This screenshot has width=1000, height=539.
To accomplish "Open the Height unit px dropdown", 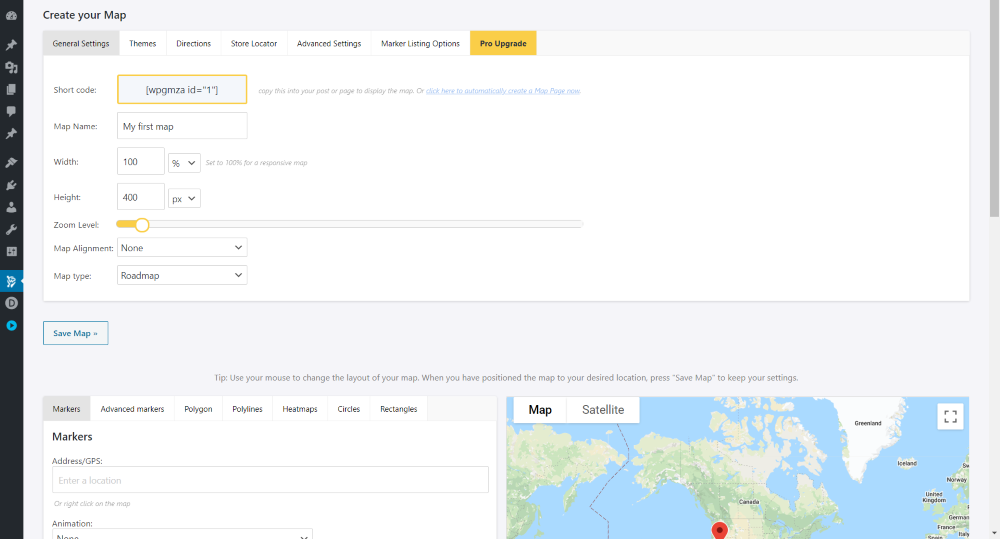I will coord(184,198).
